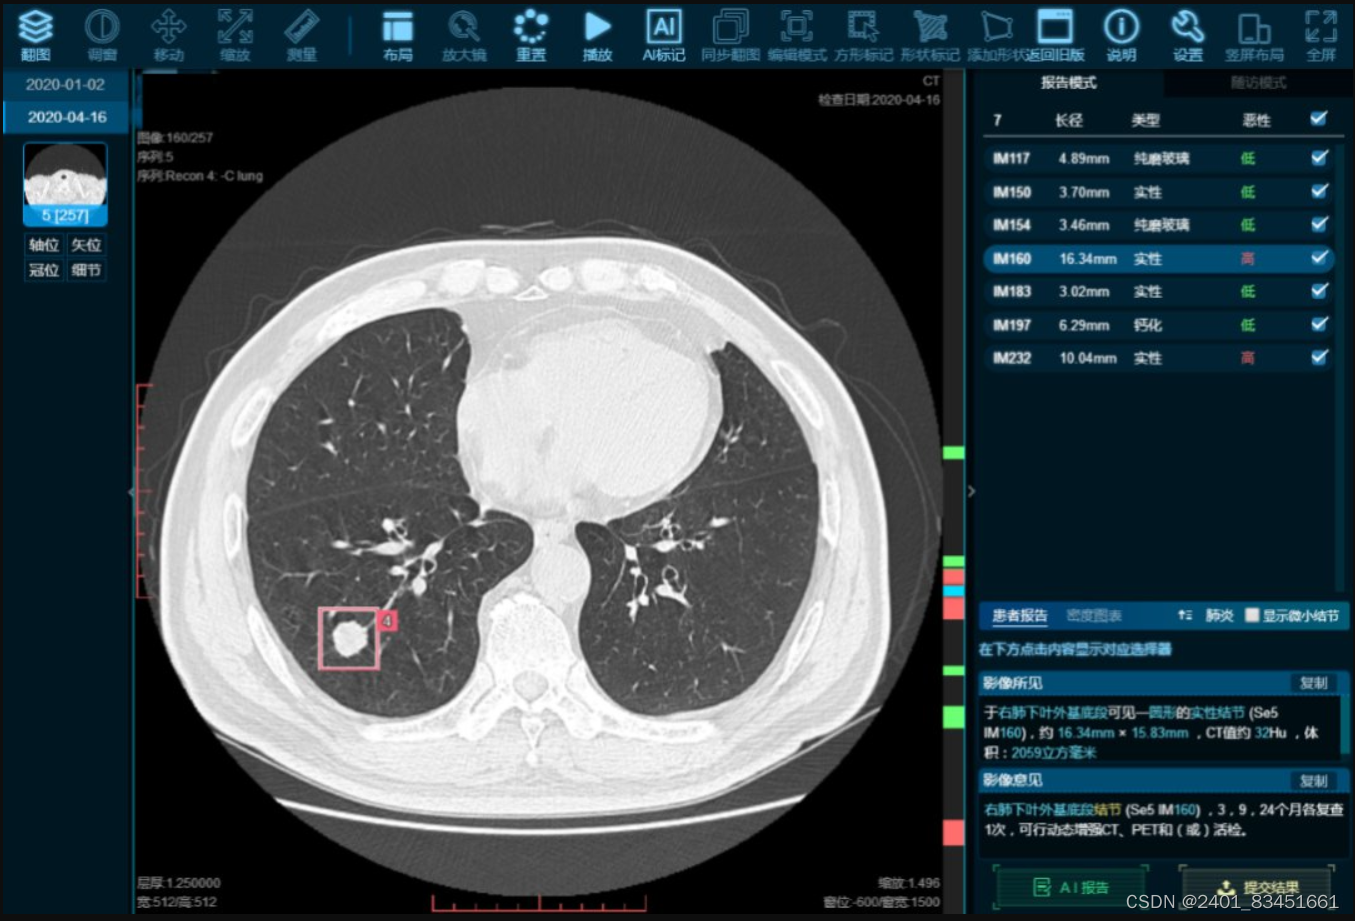Switch to 报告模式 tab
Image resolution: width=1355 pixels, height=921 pixels.
1068,83
